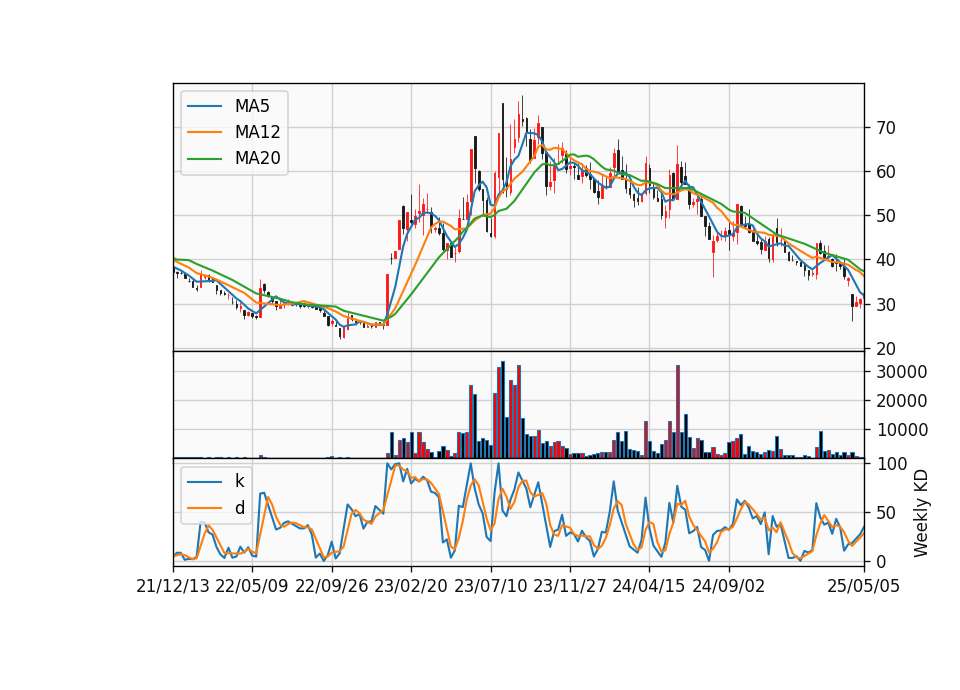Click the KD axis value 0
Screen dimensions: 960x690
881,561
